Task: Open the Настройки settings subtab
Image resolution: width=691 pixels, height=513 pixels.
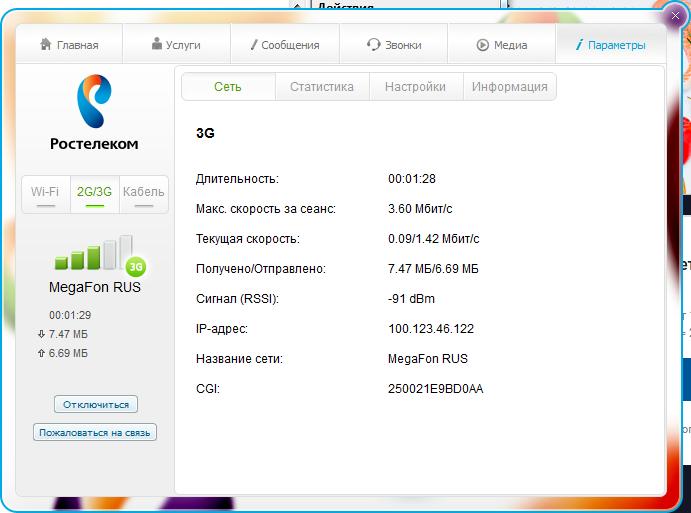Action: pos(415,87)
